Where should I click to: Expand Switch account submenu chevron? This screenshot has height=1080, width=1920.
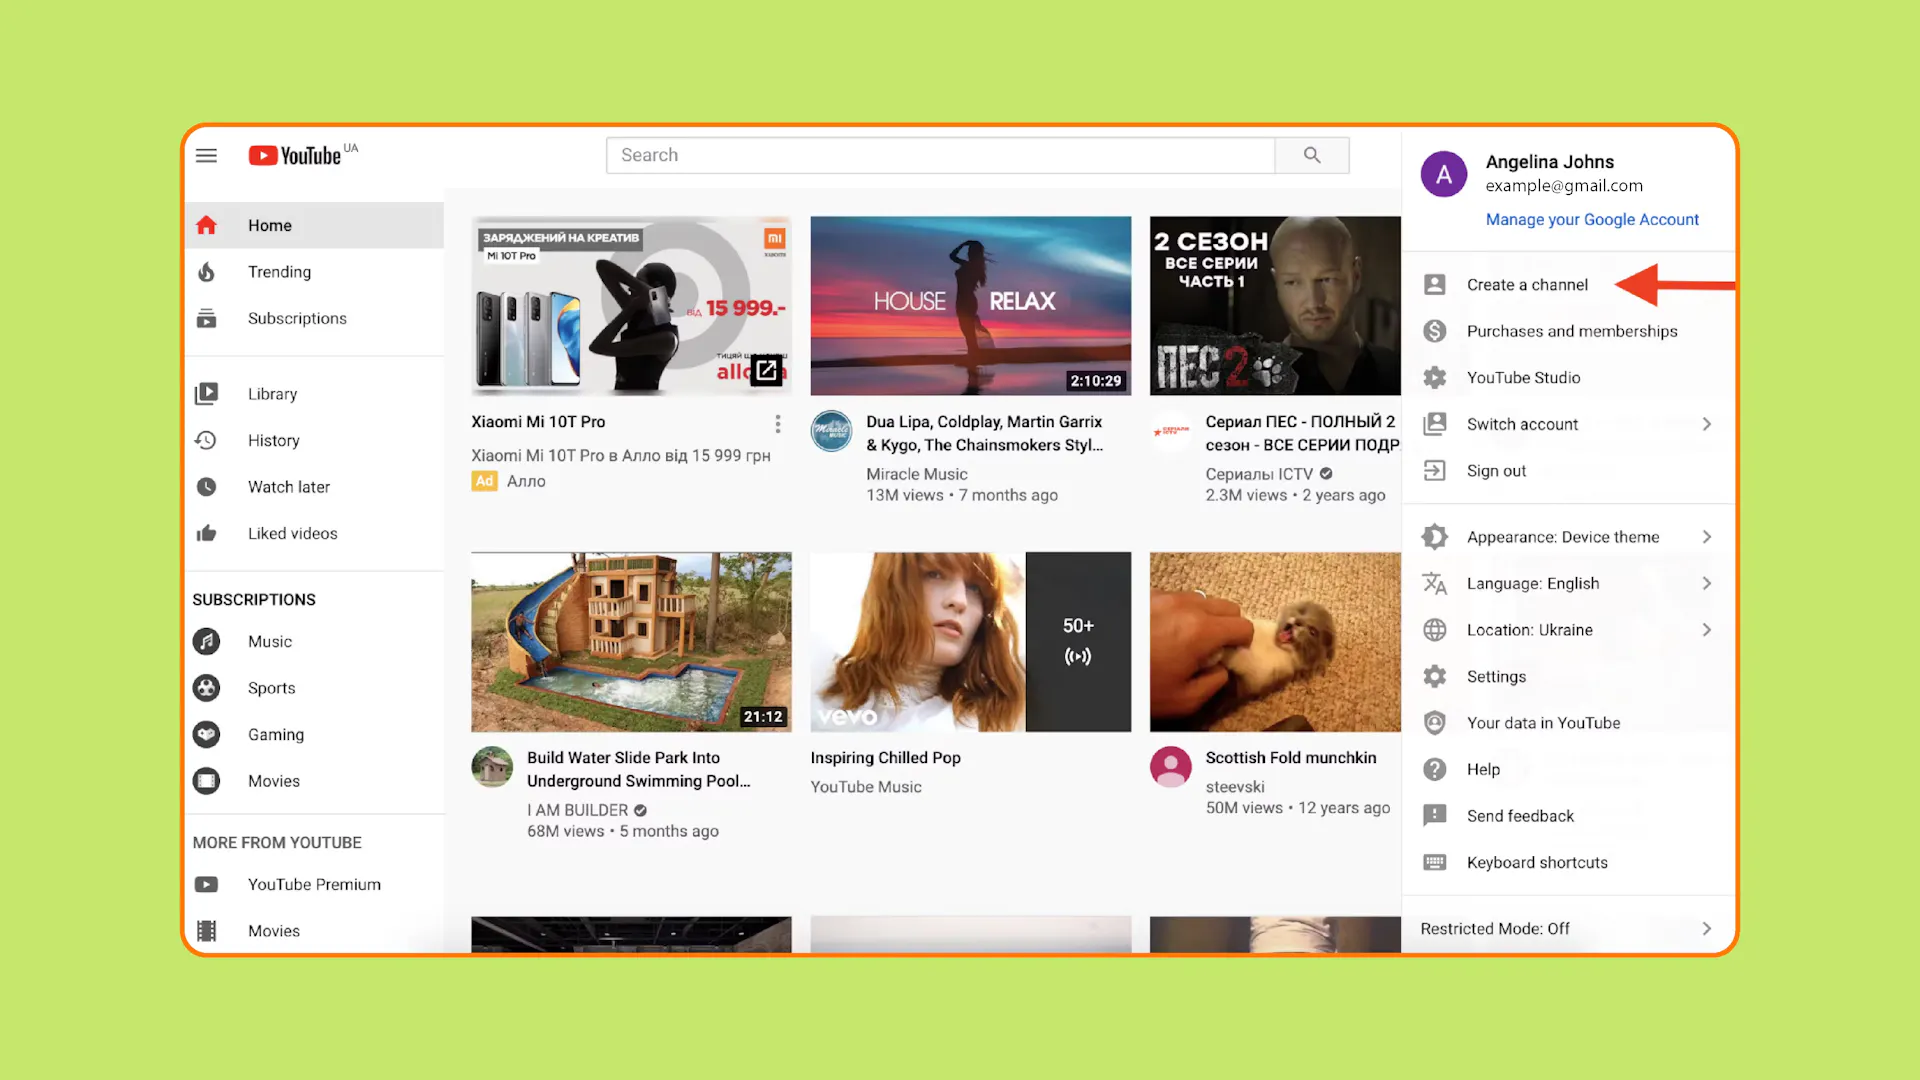point(1706,424)
